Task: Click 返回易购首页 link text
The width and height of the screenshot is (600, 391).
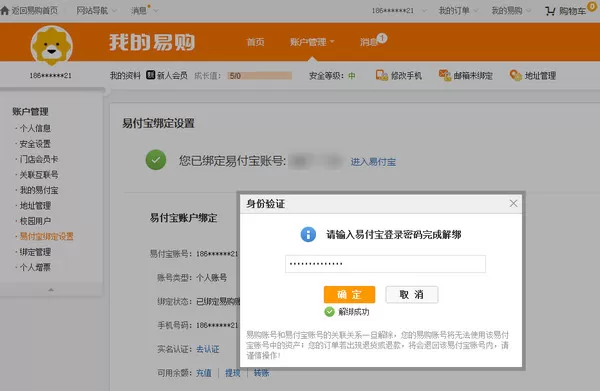Action: point(34,10)
